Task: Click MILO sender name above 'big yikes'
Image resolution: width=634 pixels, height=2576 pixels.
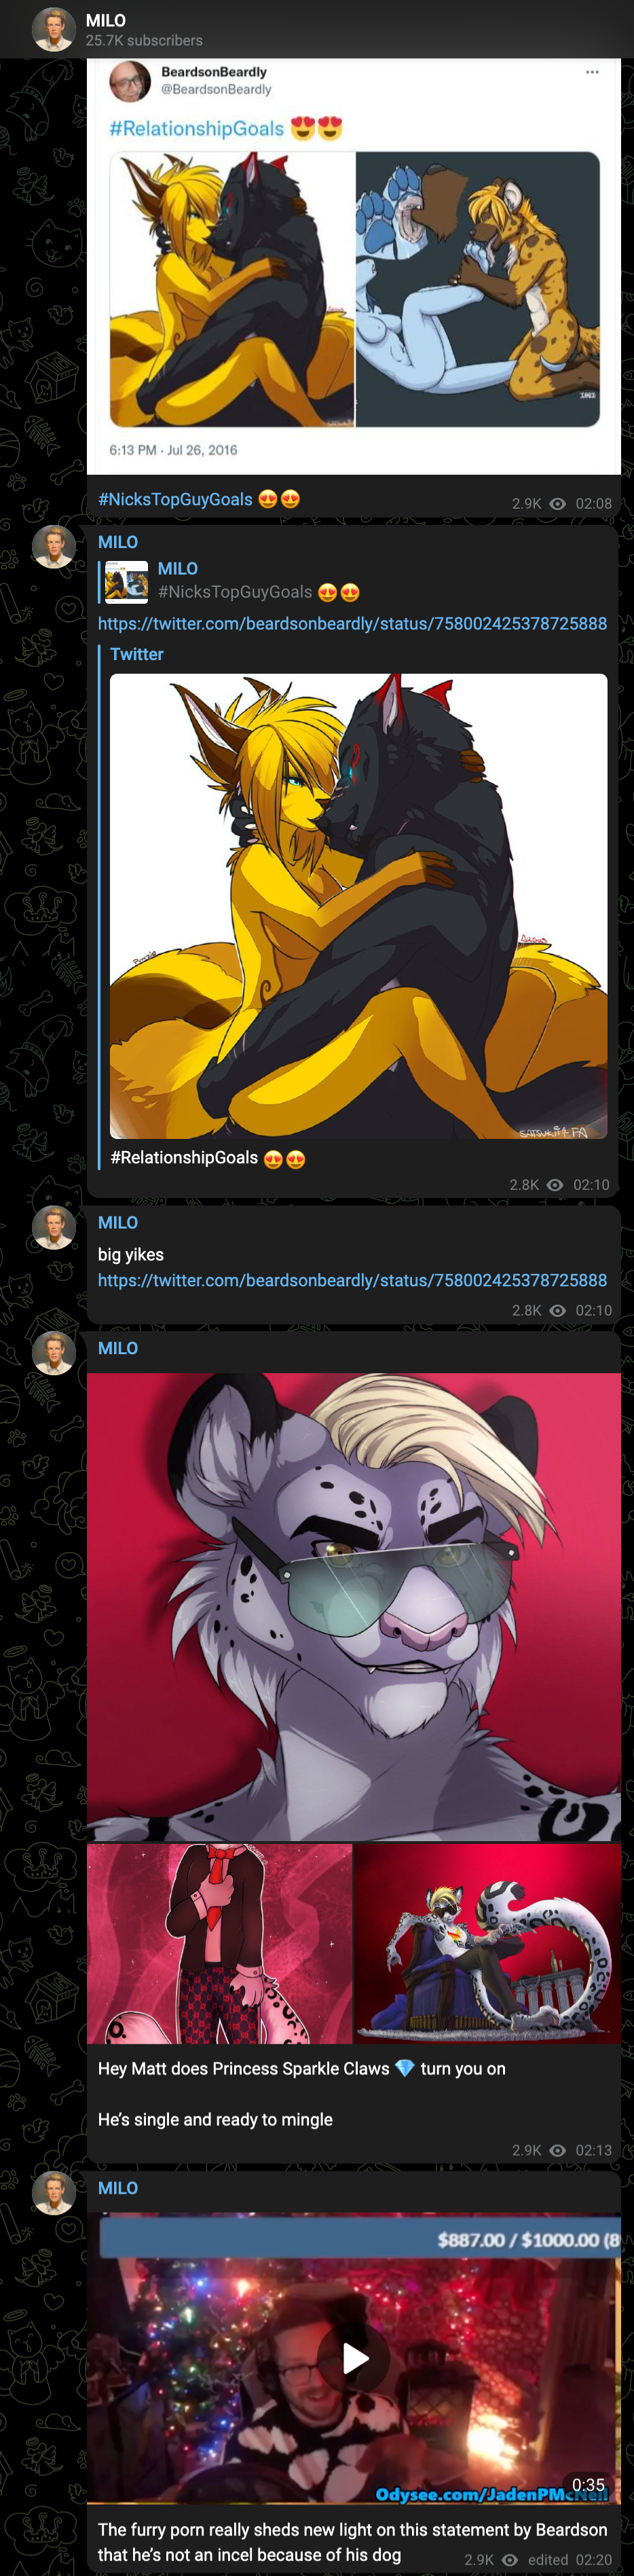Action: [x=118, y=1222]
